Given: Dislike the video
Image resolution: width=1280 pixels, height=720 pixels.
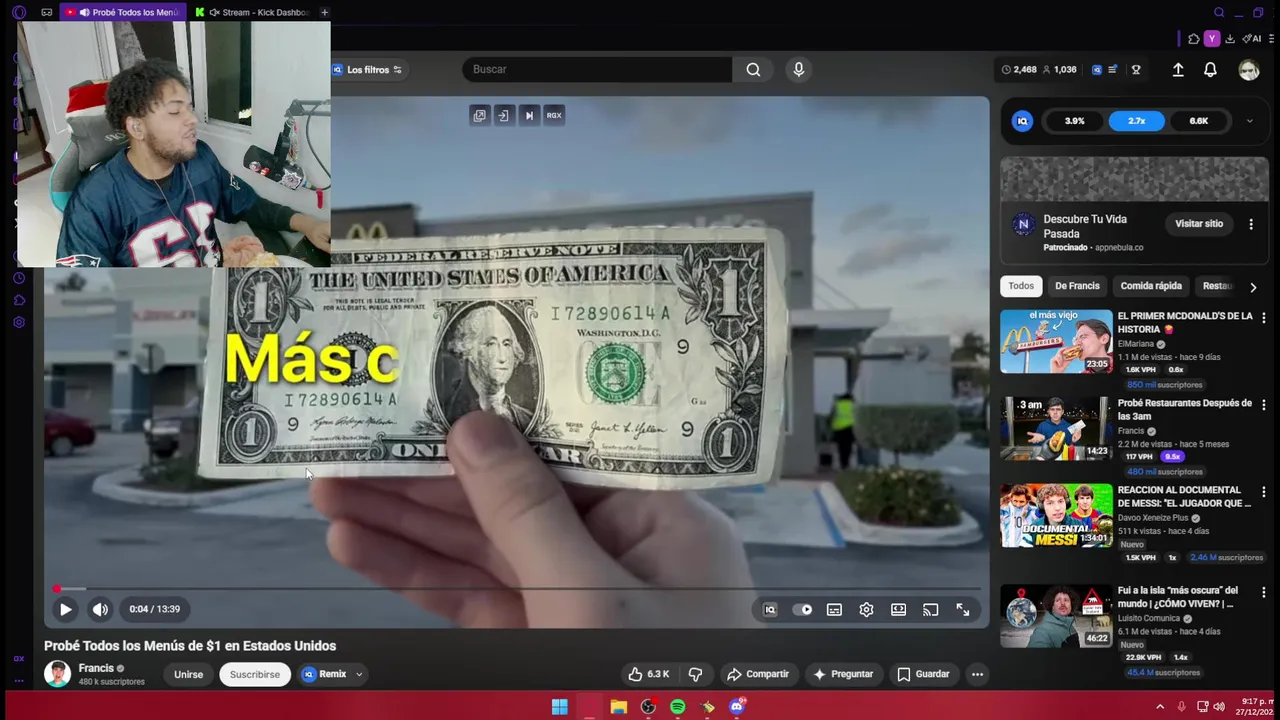Looking at the screenshot, I should [x=695, y=674].
